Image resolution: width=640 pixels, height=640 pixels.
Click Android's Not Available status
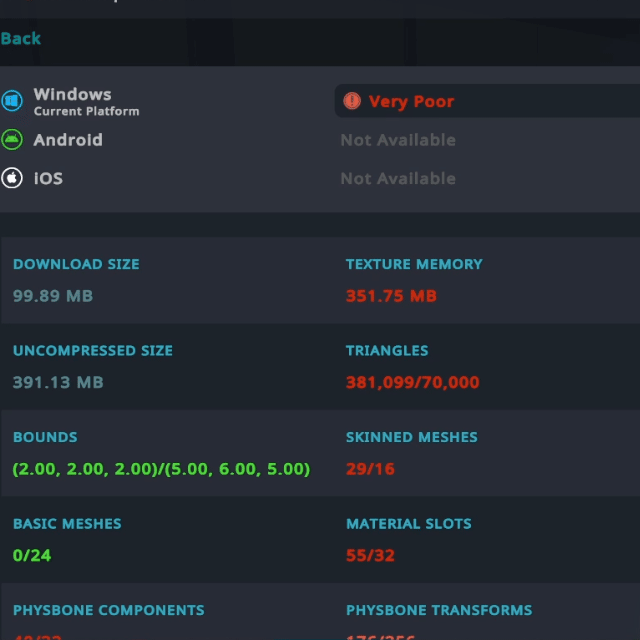click(398, 140)
